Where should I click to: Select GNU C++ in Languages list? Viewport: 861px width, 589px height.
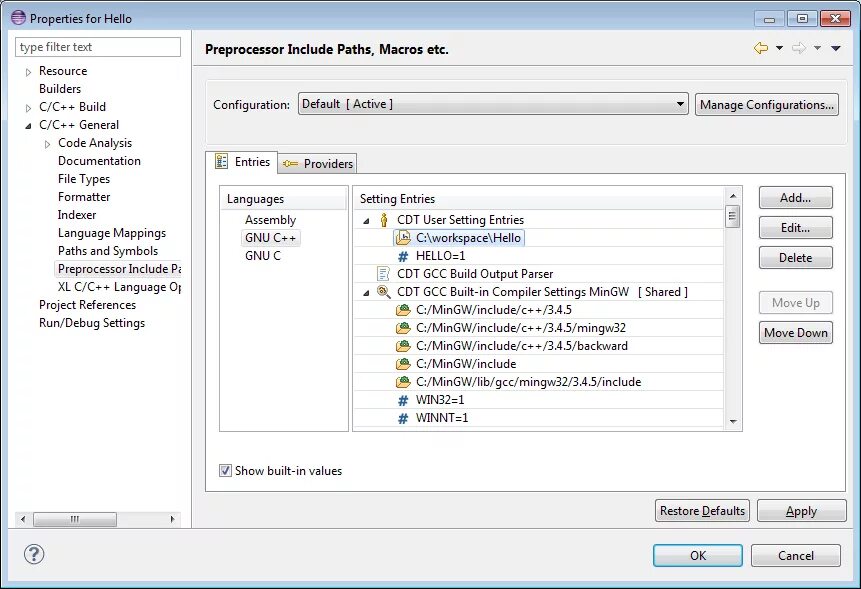click(271, 238)
